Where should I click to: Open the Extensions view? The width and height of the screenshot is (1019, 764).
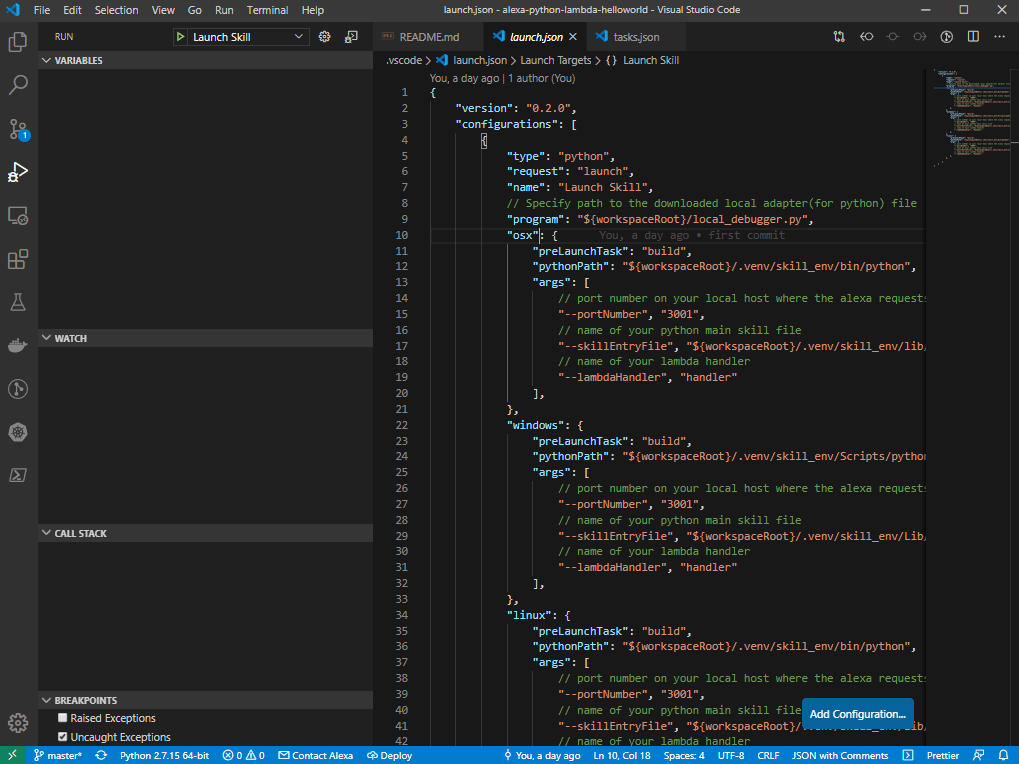click(x=18, y=259)
